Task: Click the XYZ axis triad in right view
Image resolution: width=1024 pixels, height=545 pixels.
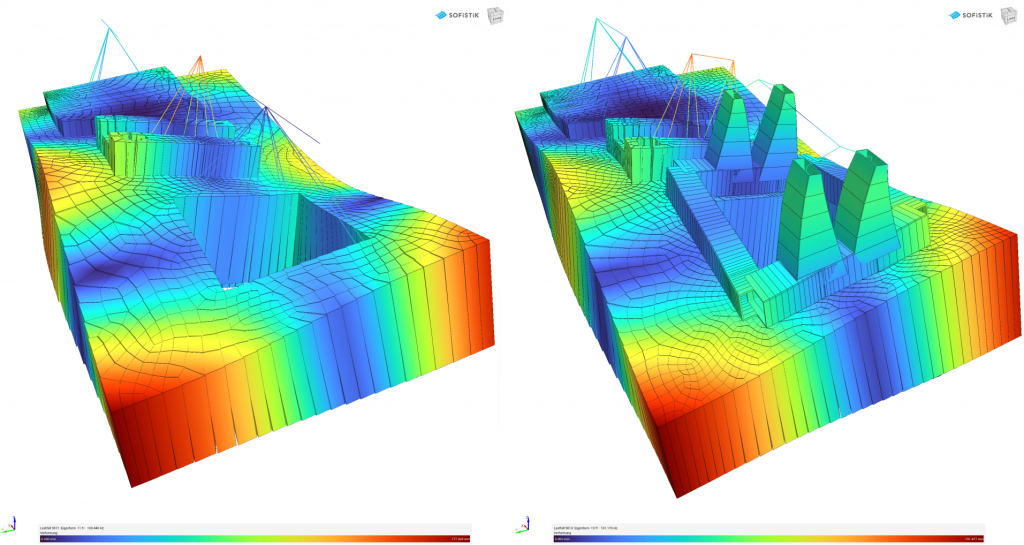Action: pos(521,523)
